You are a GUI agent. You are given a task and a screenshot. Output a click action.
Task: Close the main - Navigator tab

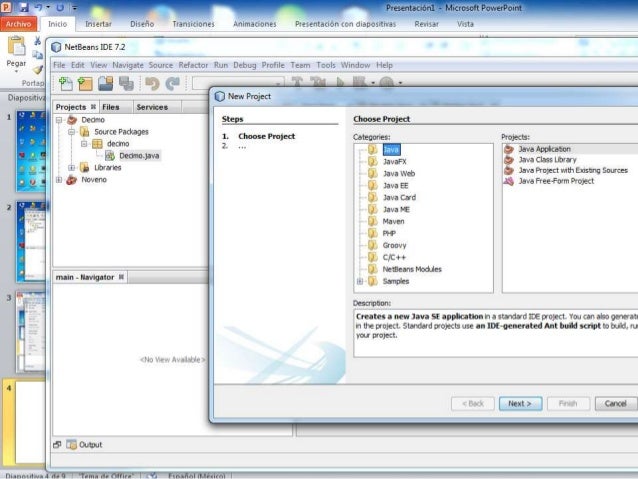pyautogui.click(x=121, y=277)
